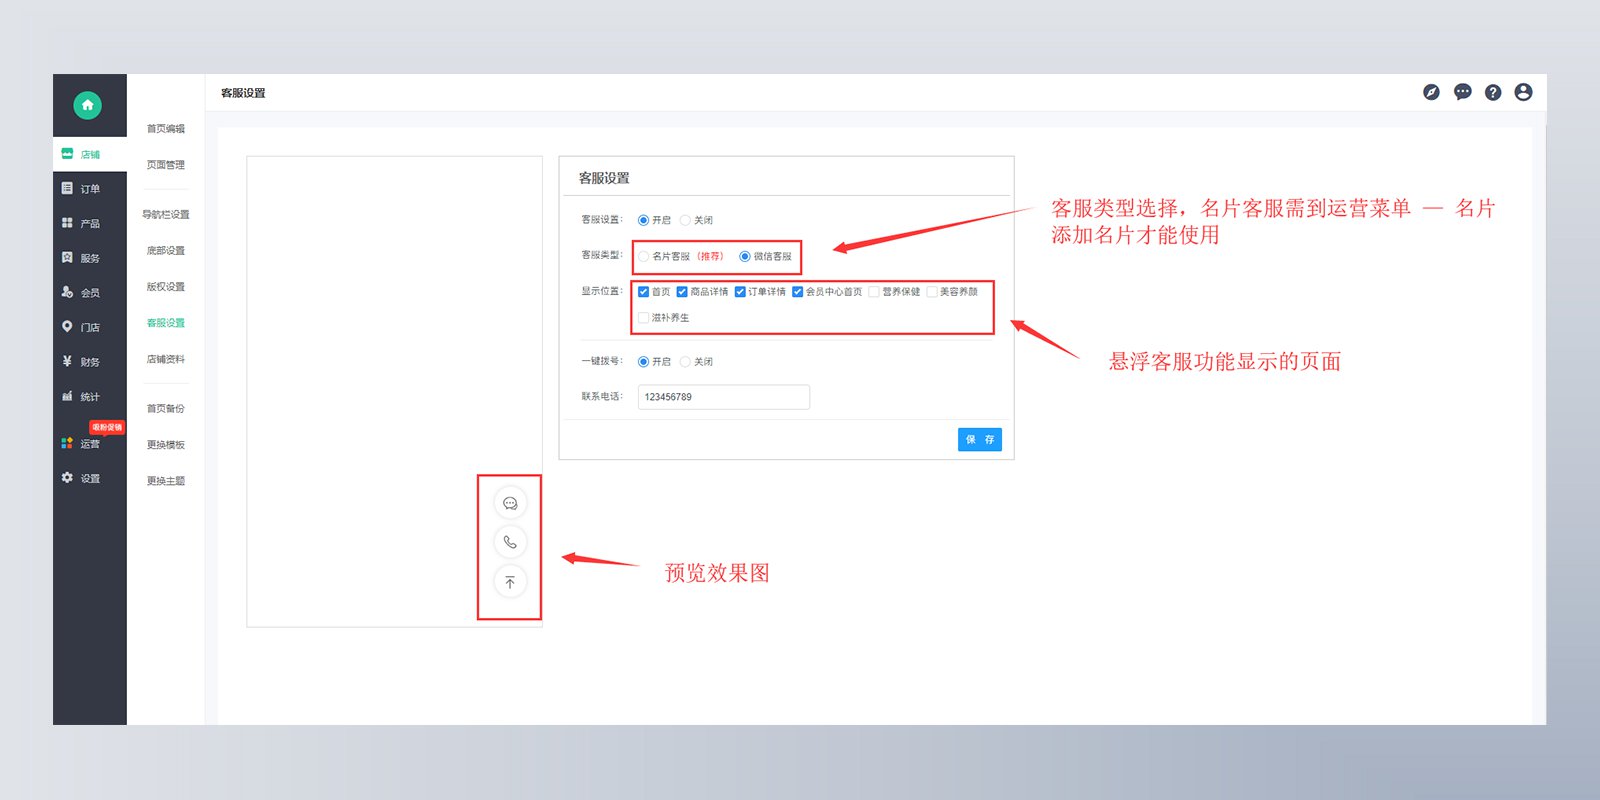Open the 页面管理 submenu item
Viewport: 1600px width, 800px height.
pyautogui.click(x=166, y=165)
